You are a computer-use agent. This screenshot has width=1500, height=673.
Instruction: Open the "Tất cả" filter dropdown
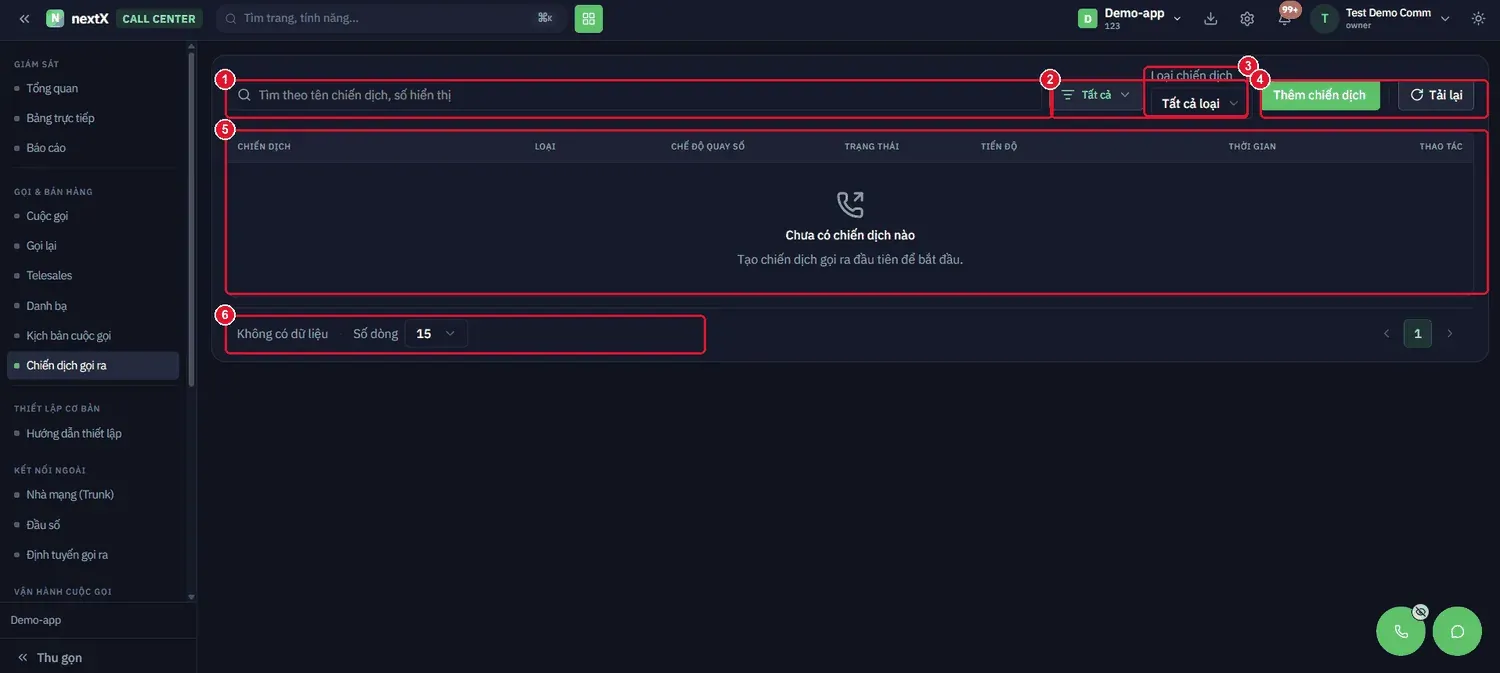click(1096, 95)
